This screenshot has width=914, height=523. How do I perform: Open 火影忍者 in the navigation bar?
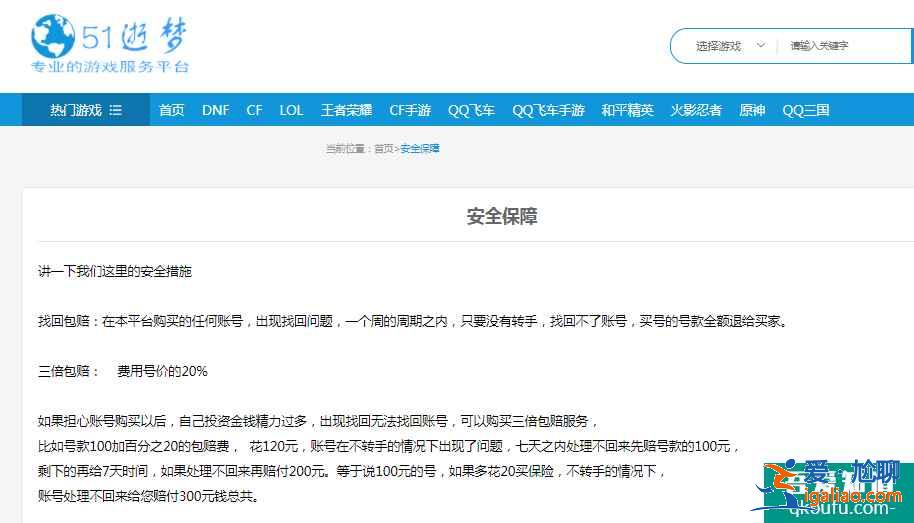pyautogui.click(x=696, y=110)
